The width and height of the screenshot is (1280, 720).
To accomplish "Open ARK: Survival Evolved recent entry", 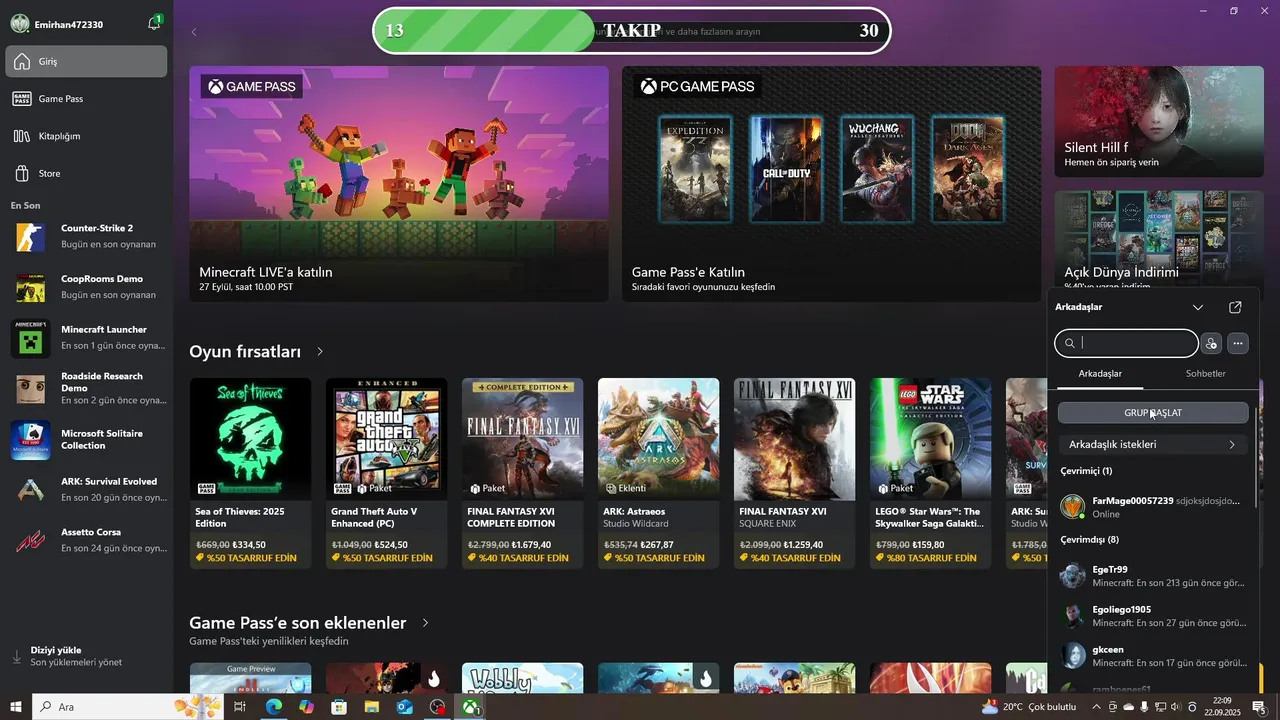I will 87,490.
